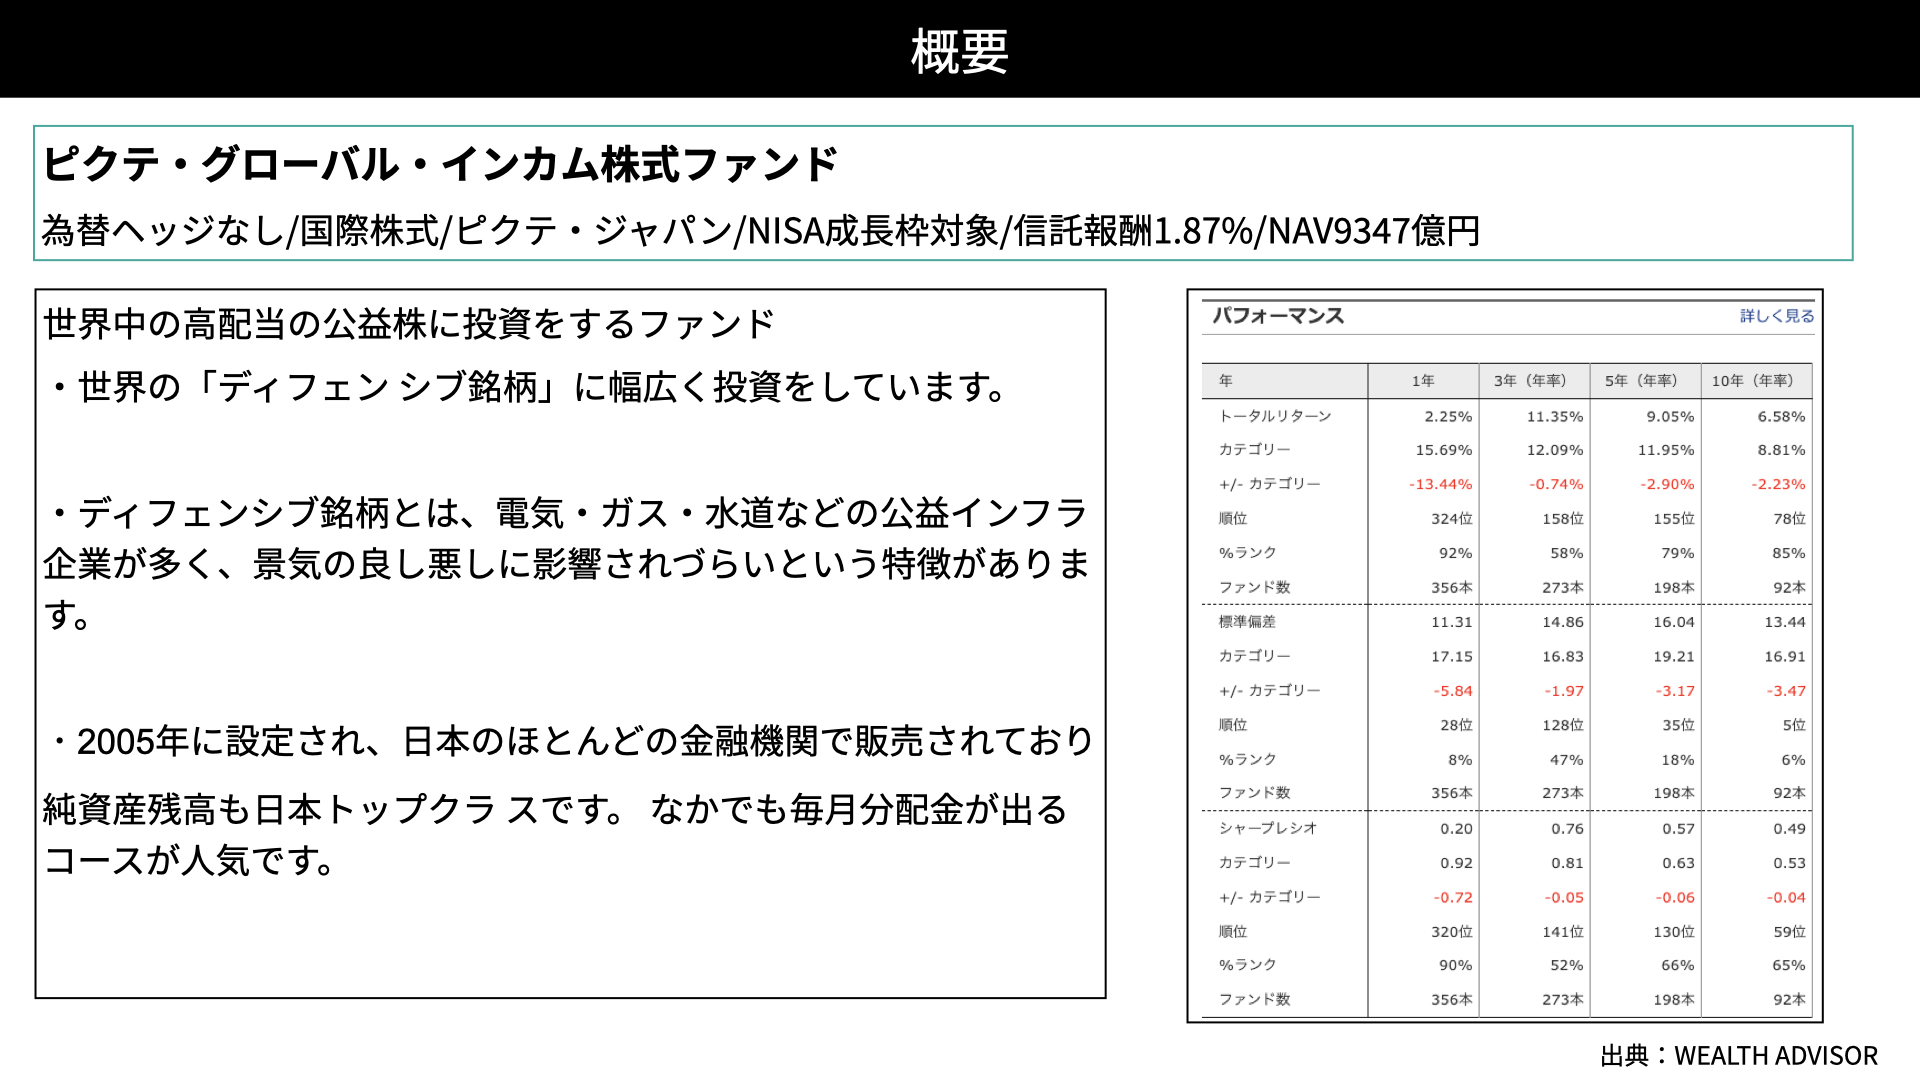Click the red -2.23% value
The image size is (1920, 1080).
click(1778, 485)
